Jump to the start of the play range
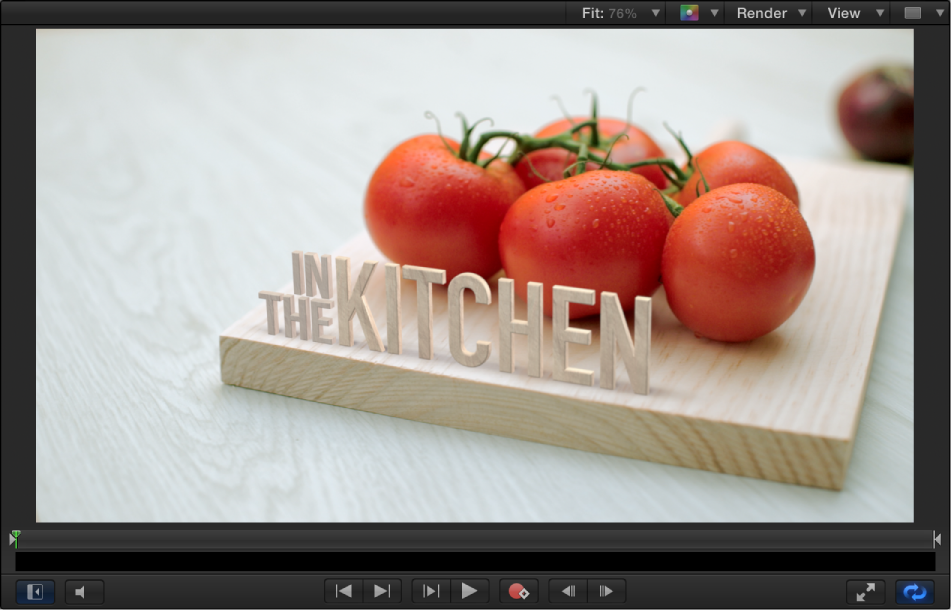 pyautogui.click(x=343, y=591)
